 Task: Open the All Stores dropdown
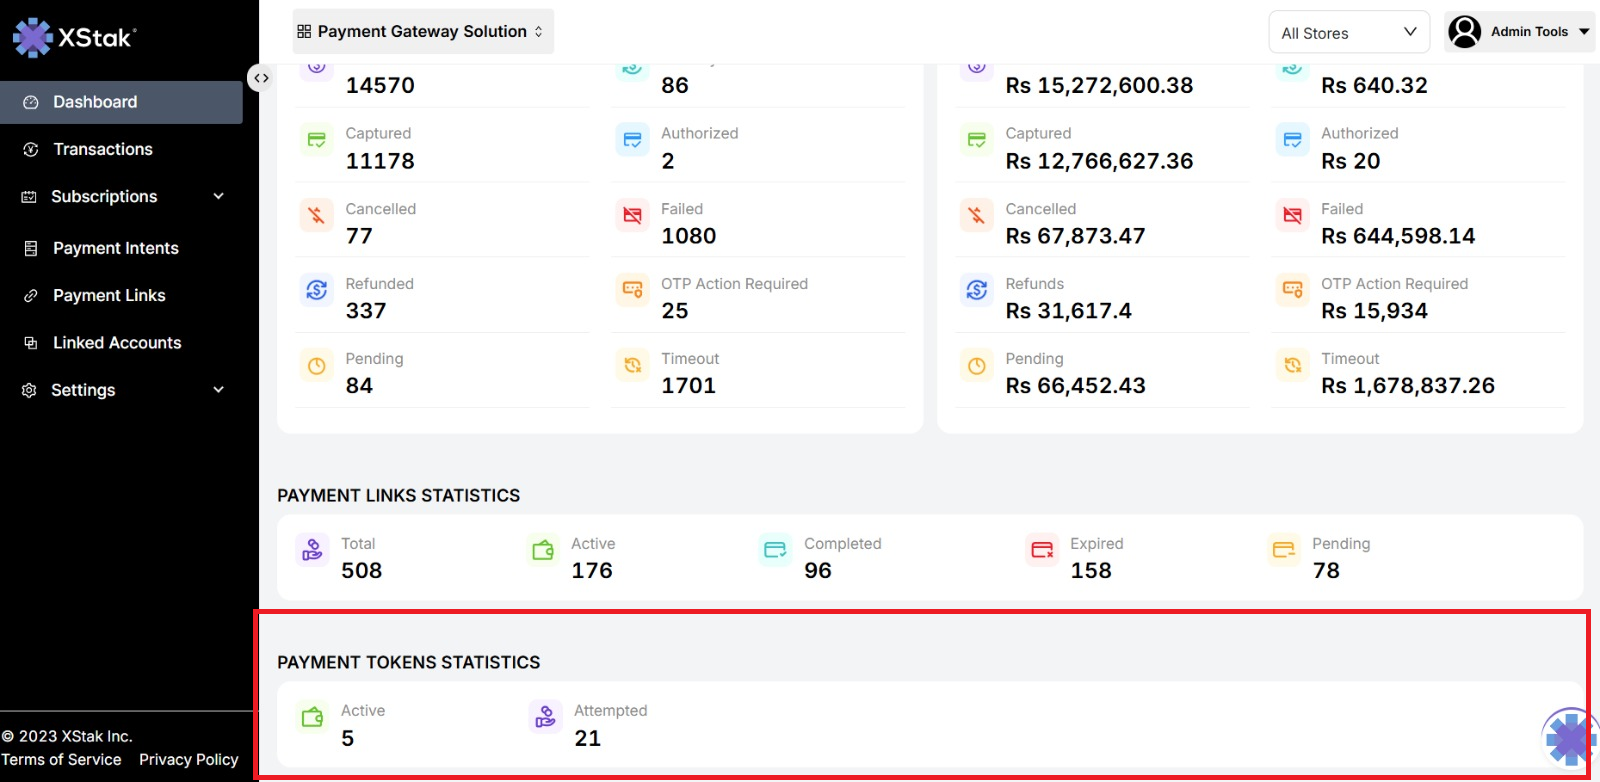pos(1348,33)
